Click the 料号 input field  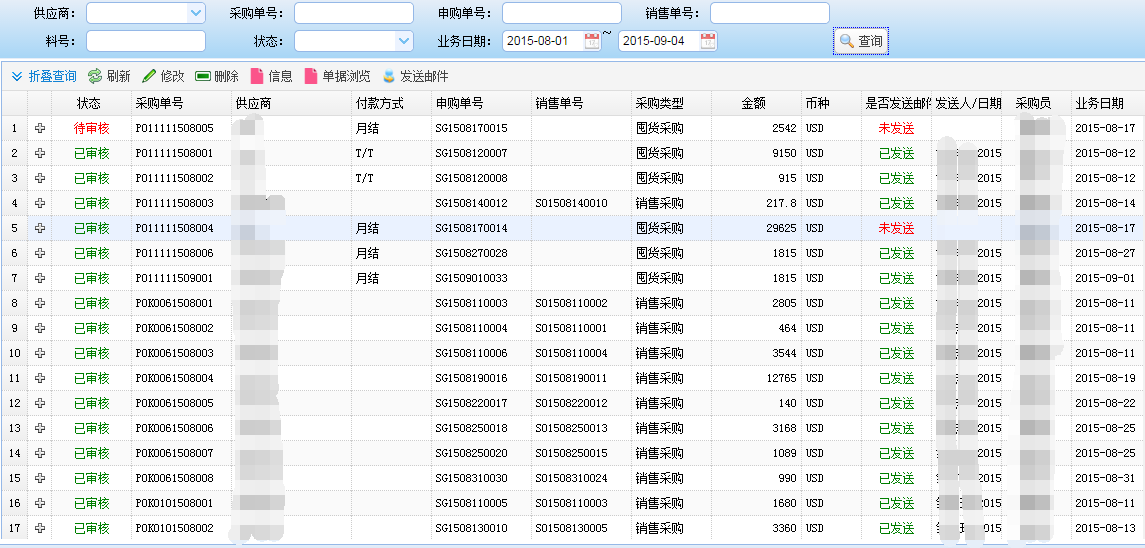(x=146, y=41)
